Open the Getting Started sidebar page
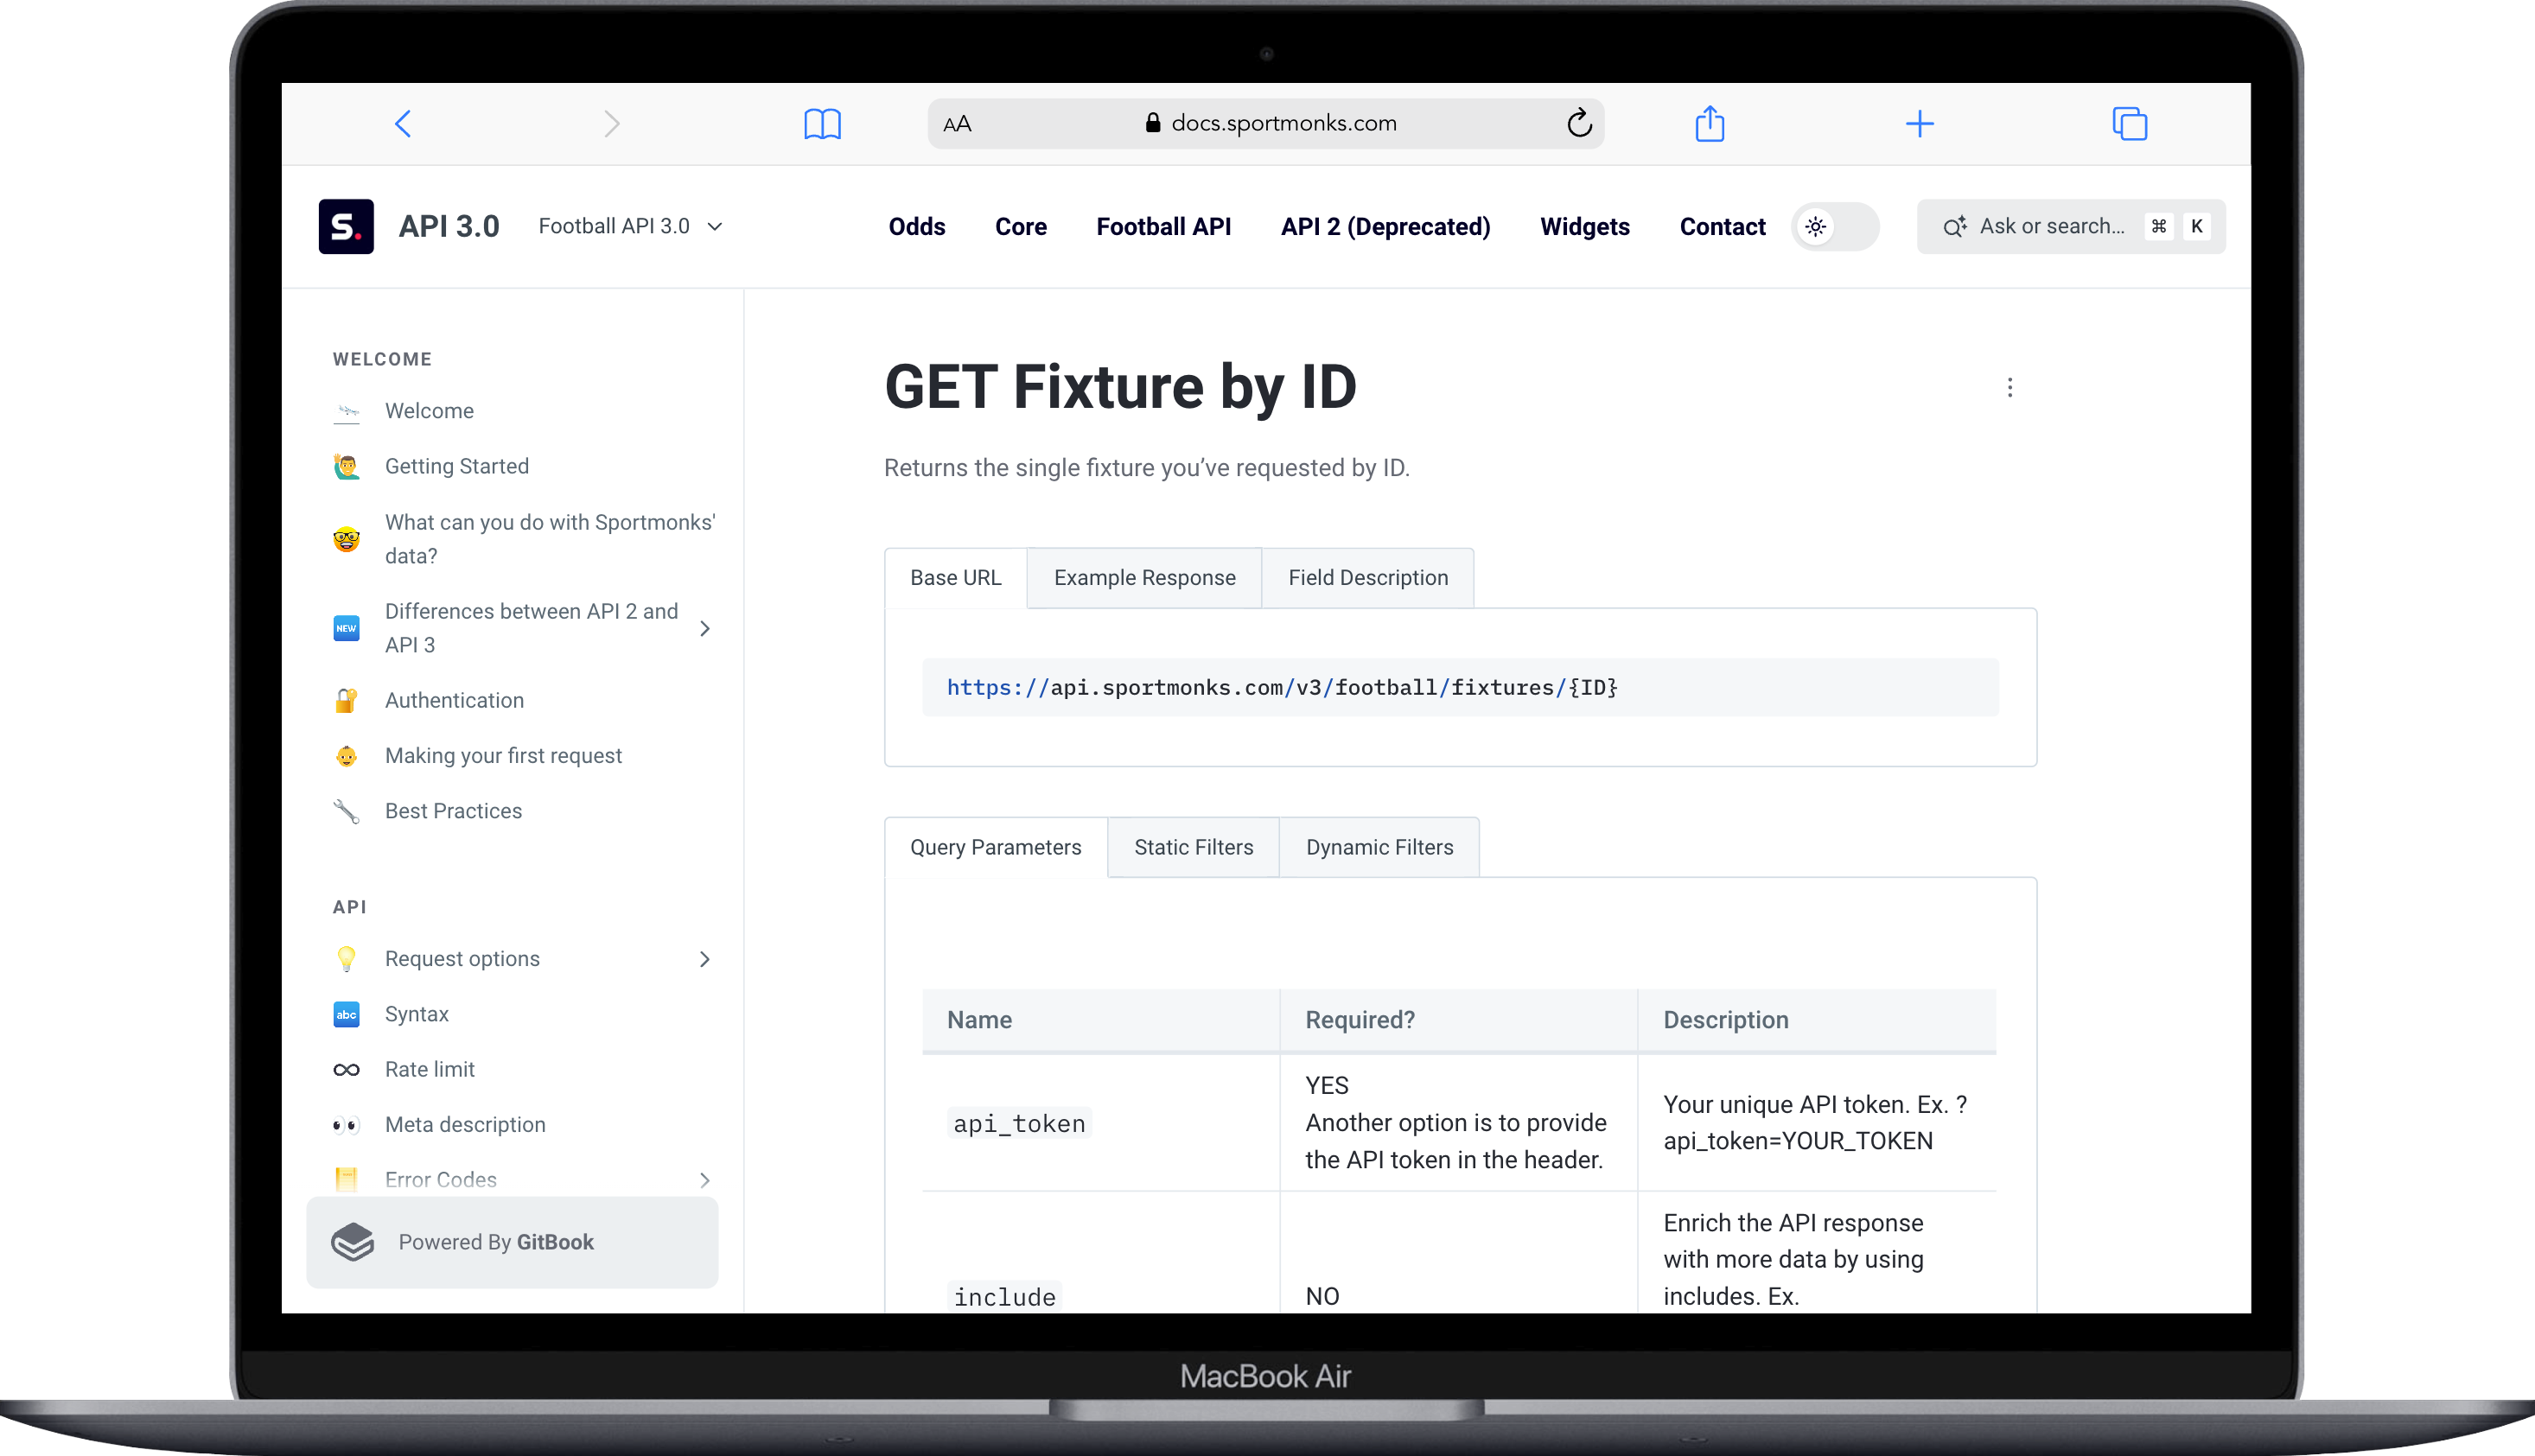The image size is (2535, 1456). point(456,466)
